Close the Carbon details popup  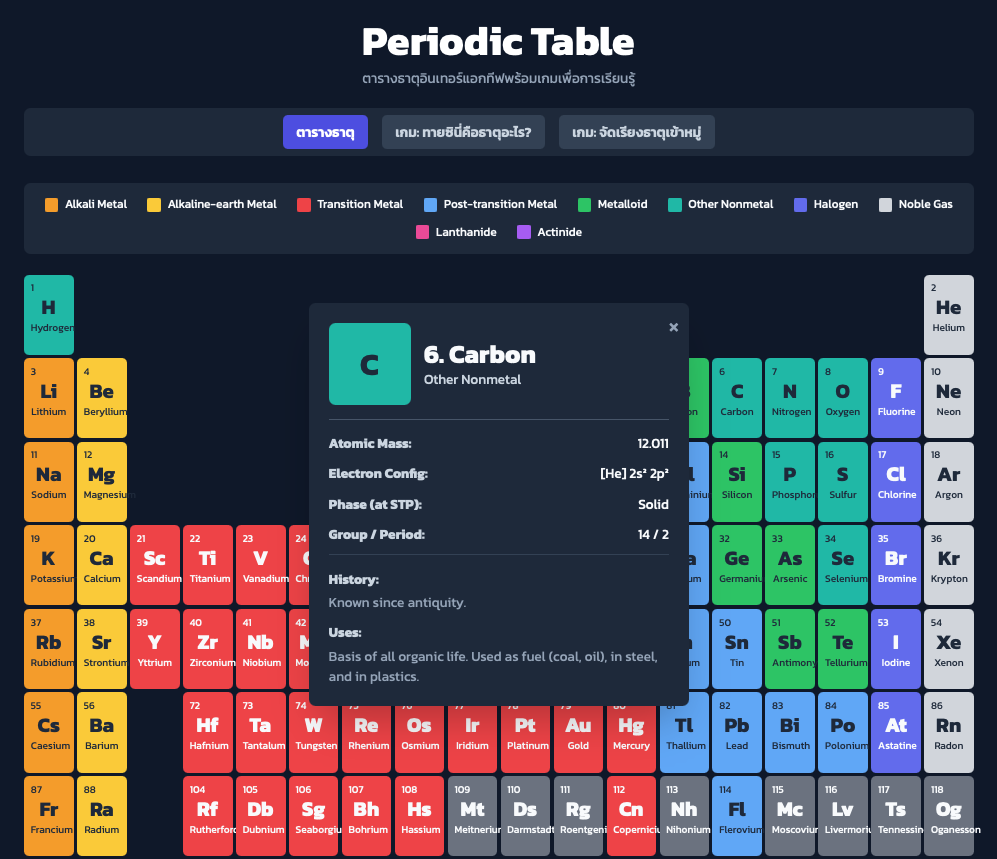pyautogui.click(x=673, y=327)
